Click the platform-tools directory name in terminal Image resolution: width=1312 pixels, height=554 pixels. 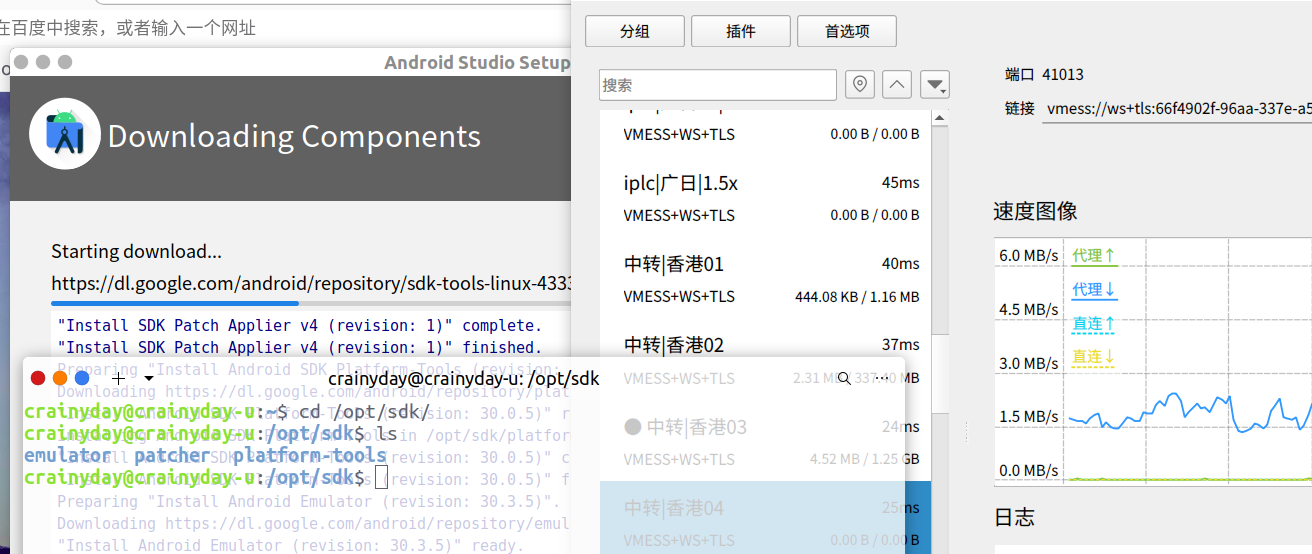click(310, 455)
